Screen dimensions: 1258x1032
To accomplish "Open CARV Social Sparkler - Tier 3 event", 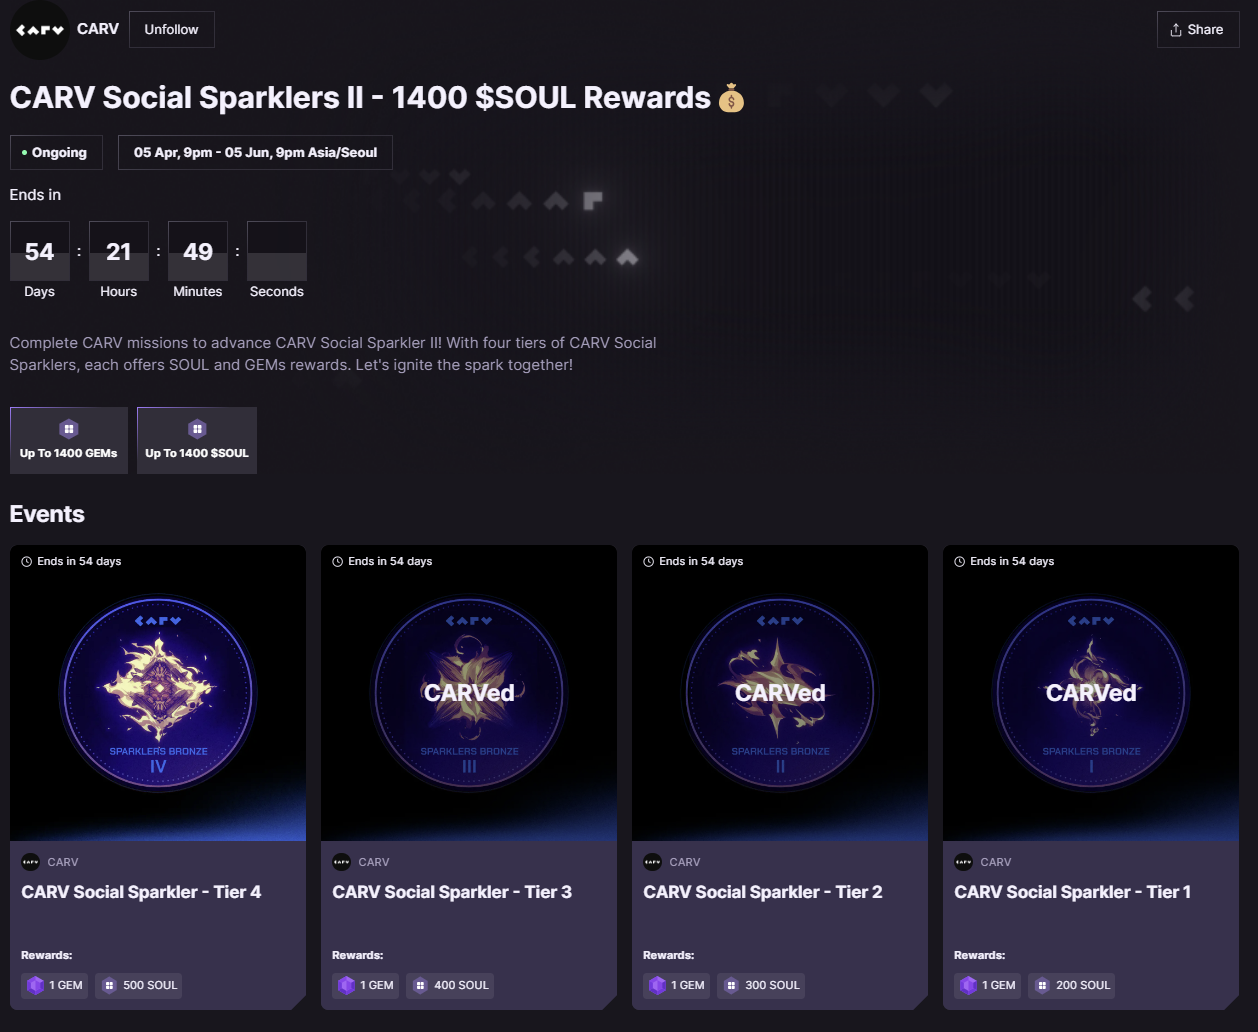I will coord(452,892).
